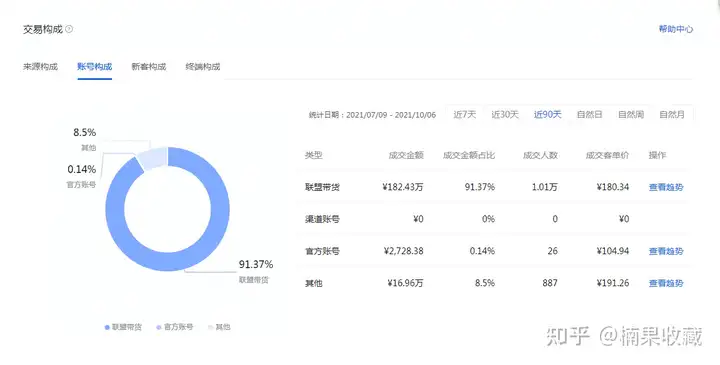
Task: Click the ¥16.96万 amount cell
Action: click(x=405, y=283)
